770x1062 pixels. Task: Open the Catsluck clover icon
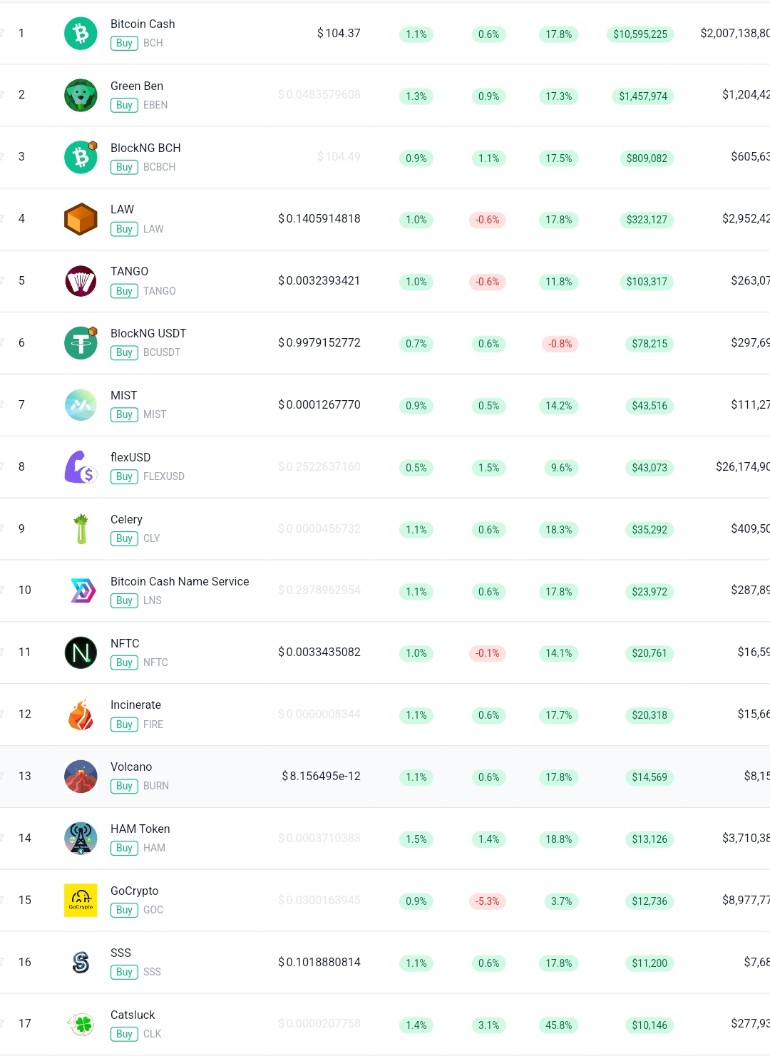(x=82, y=1024)
